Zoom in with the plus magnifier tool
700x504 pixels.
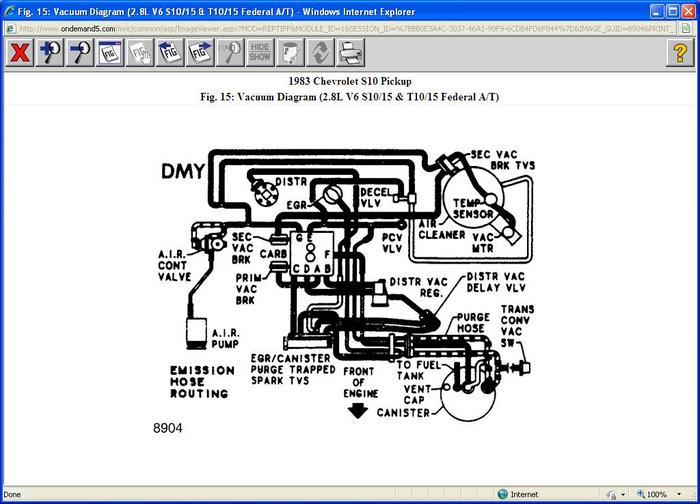(x=50, y=53)
